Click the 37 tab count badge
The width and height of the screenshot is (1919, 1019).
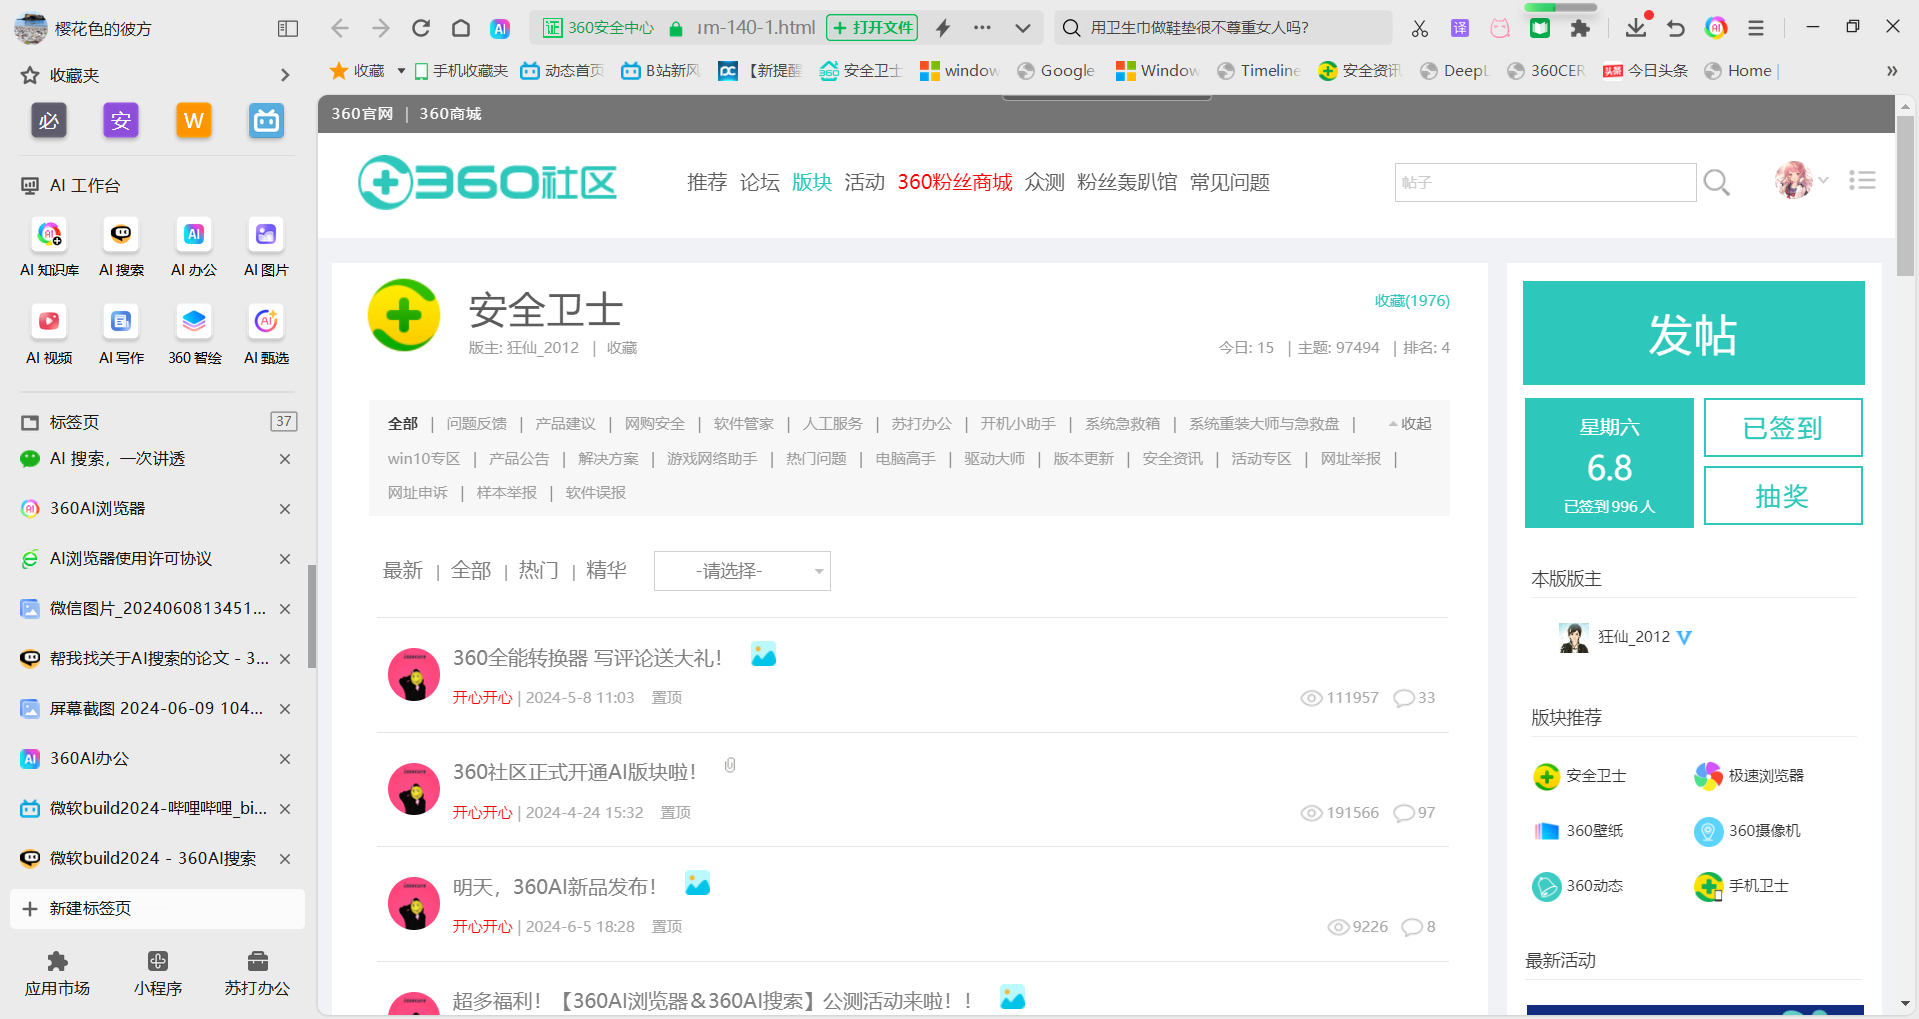[284, 422]
